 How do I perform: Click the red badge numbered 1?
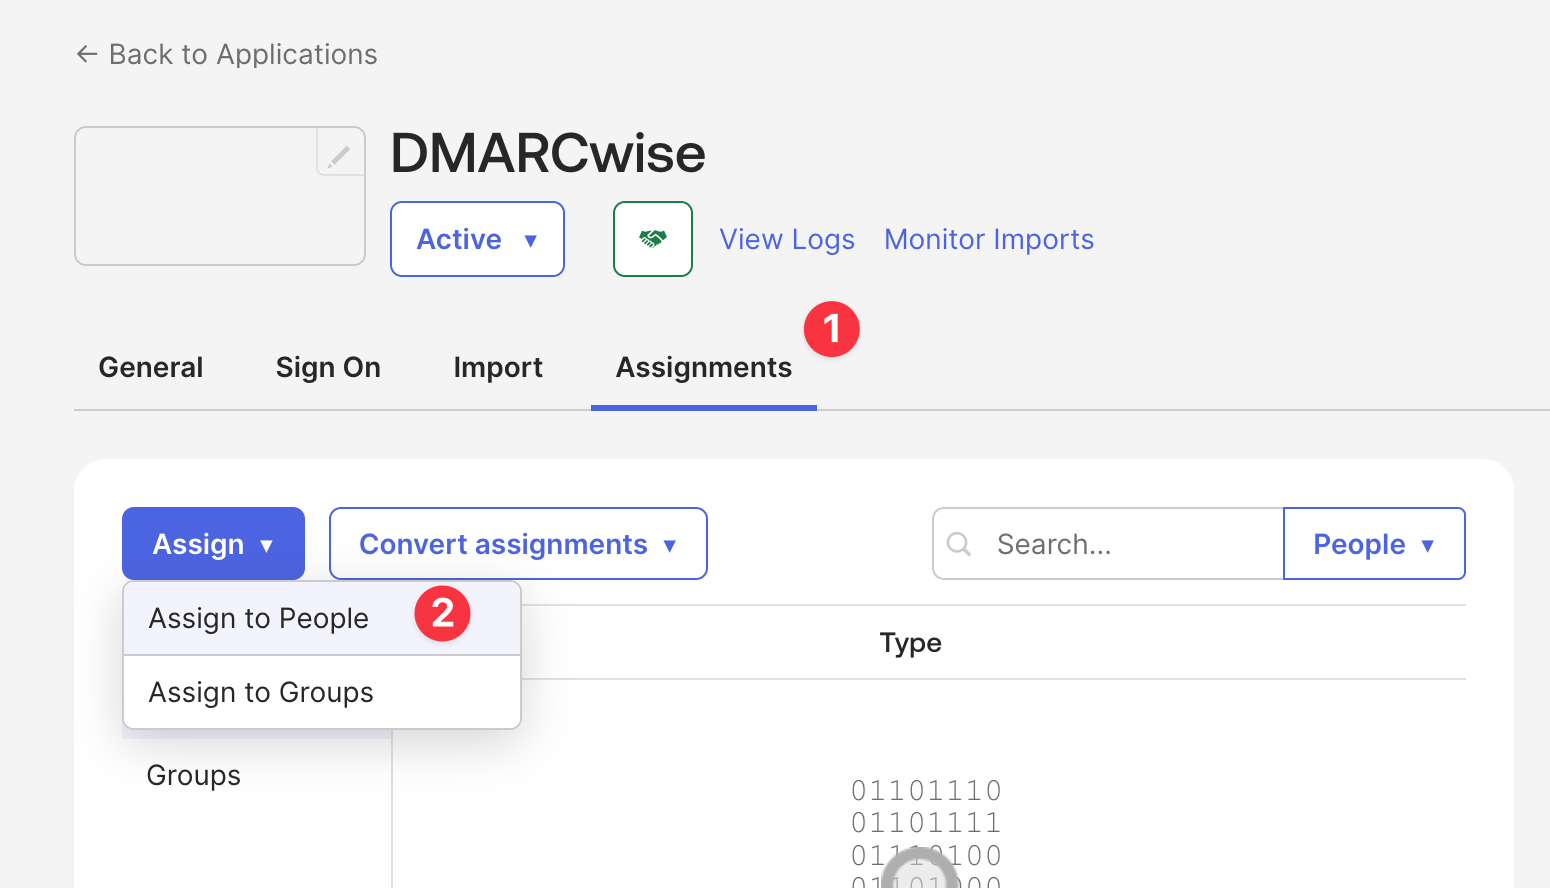(x=832, y=328)
